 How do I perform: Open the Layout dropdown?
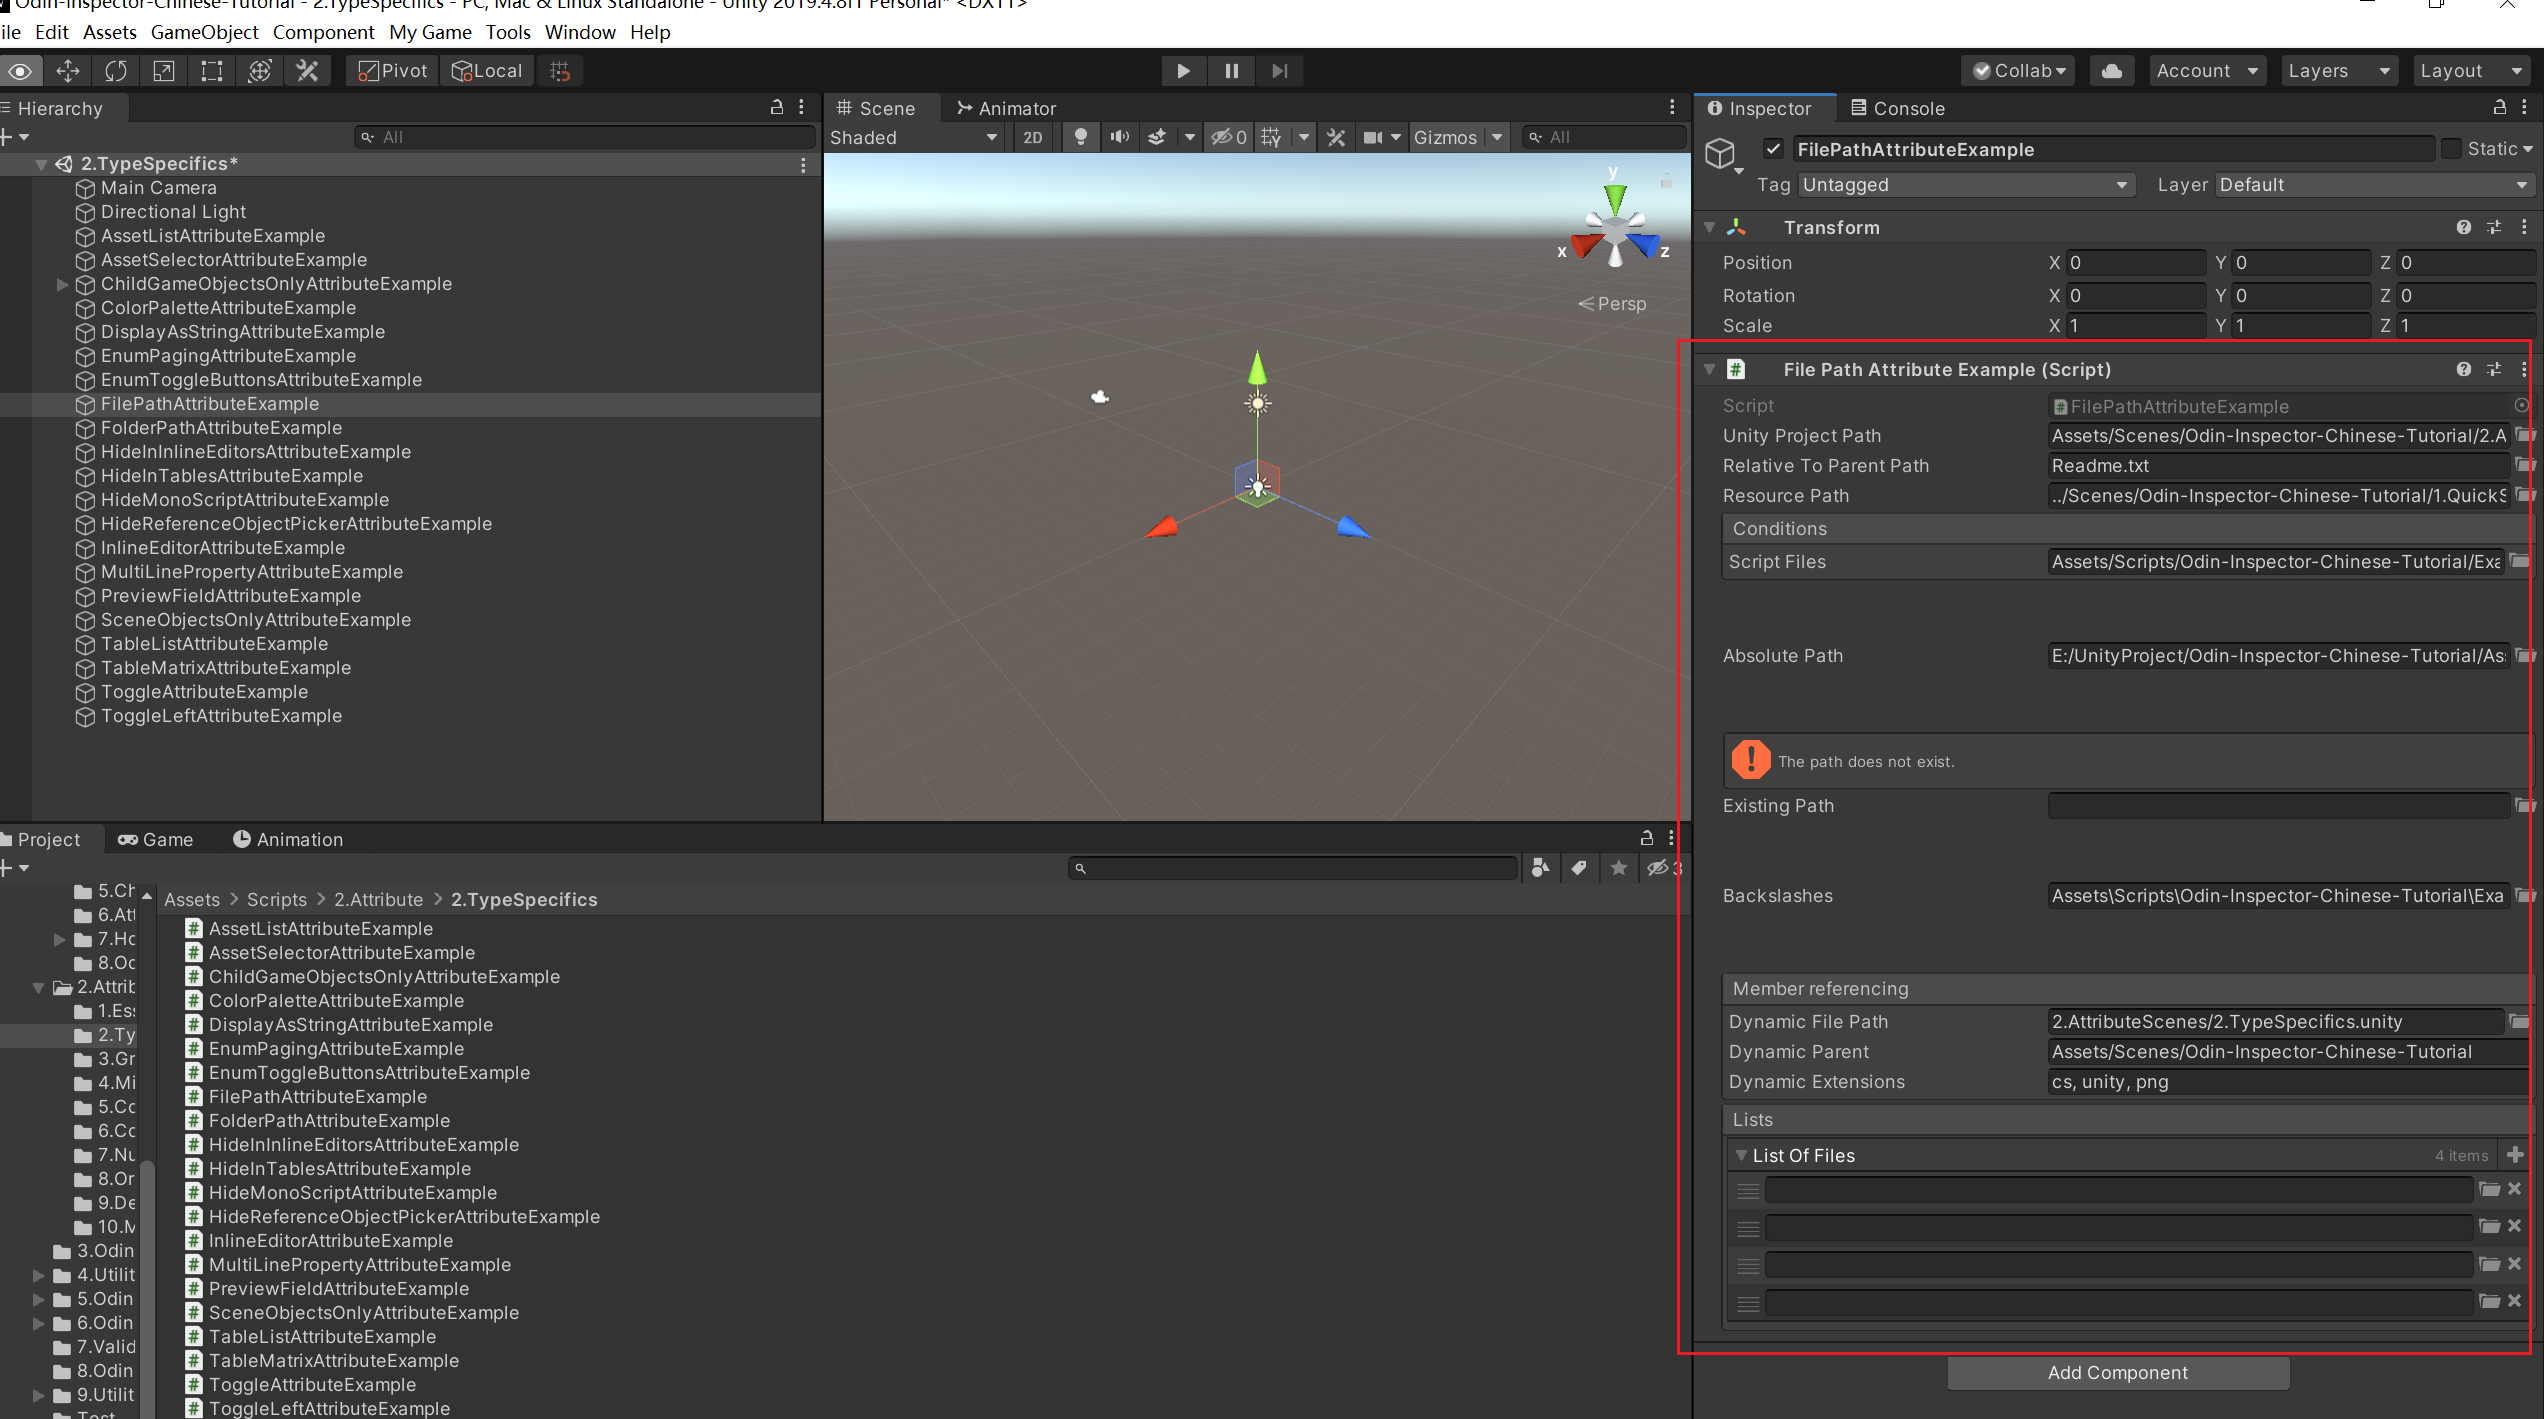[2471, 71]
